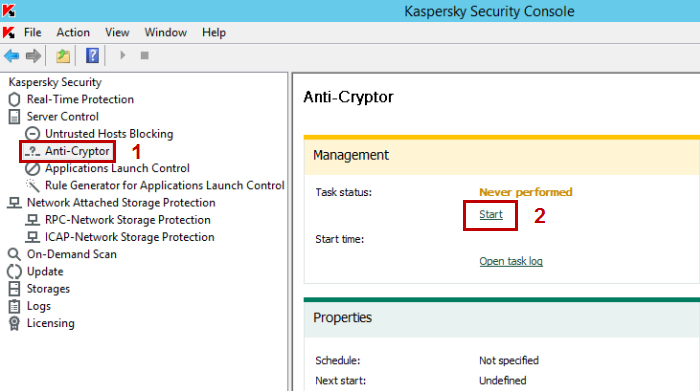Click the Forward arrow toolbar icon
This screenshot has width=700, height=391.
tap(33, 56)
